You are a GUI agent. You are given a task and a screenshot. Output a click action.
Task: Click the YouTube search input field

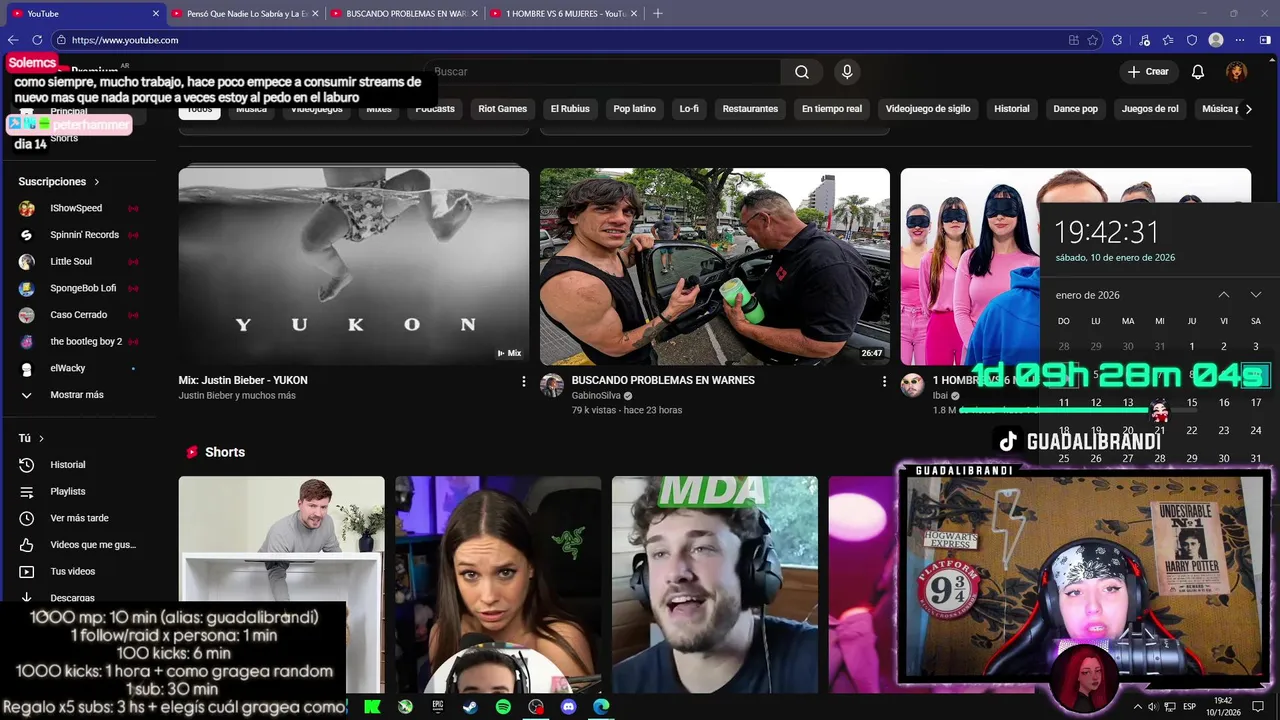(604, 72)
